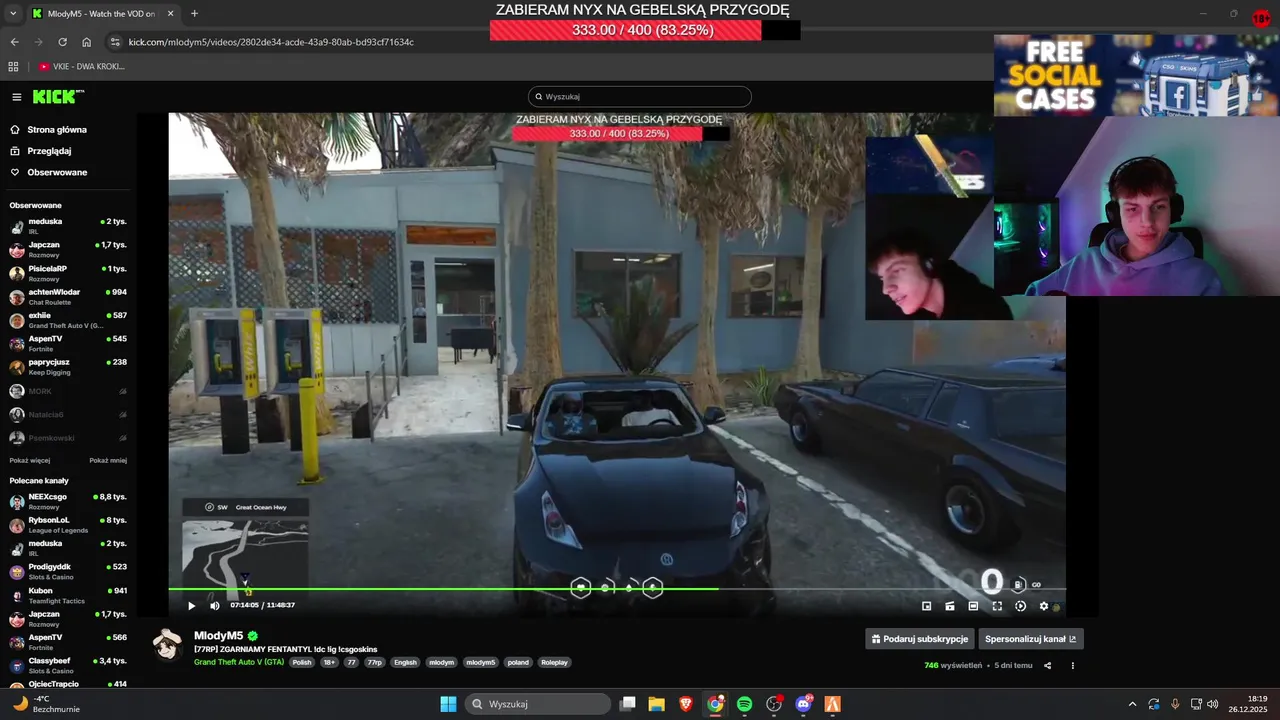Open a new browser tab
The height and width of the screenshot is (720, 1280).
pyautogui.click(x=194, y=14)
